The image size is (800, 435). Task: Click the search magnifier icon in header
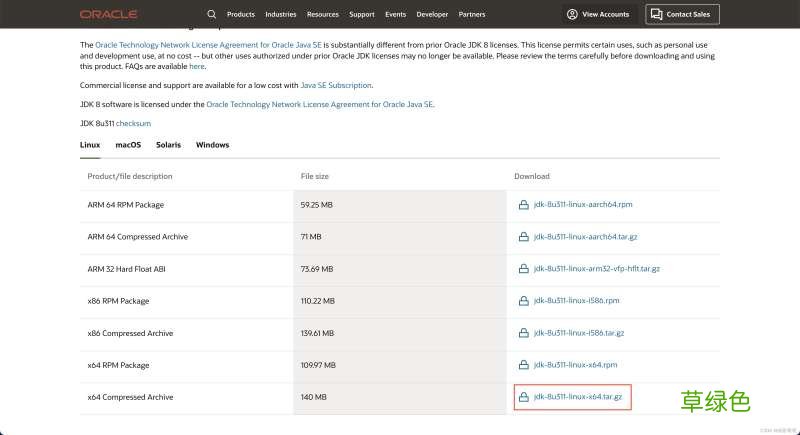[211, 15]
